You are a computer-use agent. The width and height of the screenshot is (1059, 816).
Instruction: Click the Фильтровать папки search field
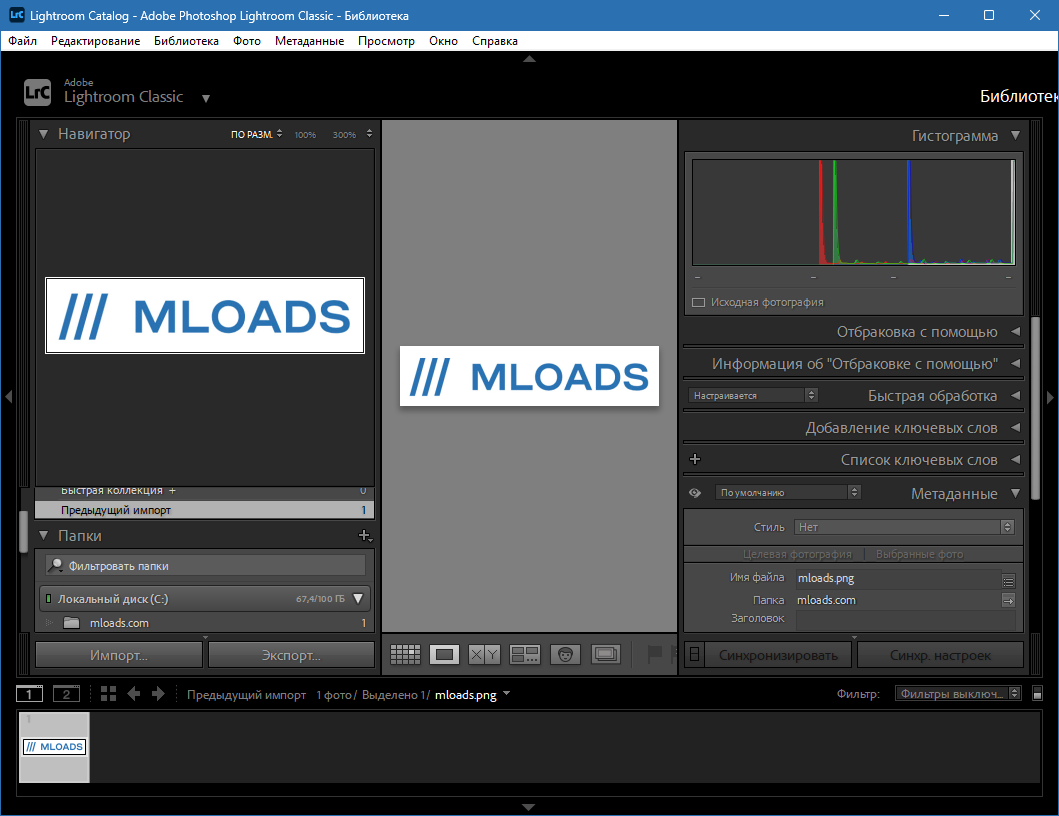point(205,565)
